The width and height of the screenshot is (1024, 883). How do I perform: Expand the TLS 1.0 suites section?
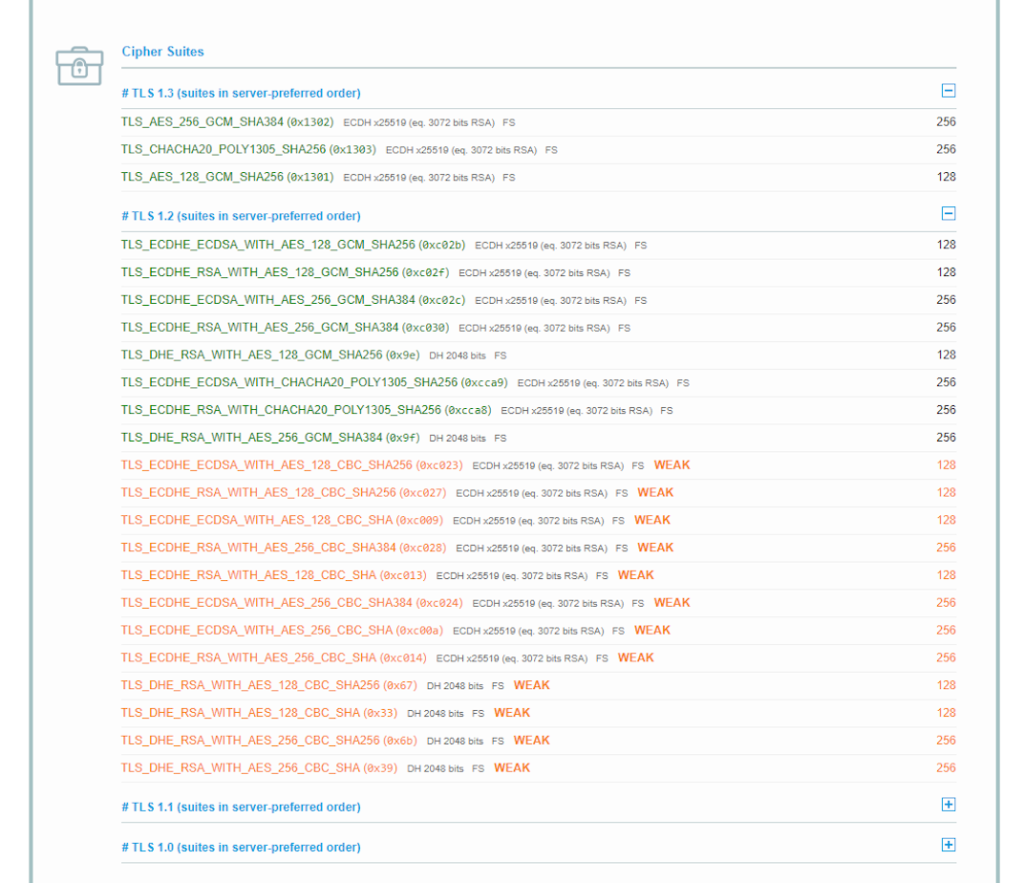(x=948, y=845)
